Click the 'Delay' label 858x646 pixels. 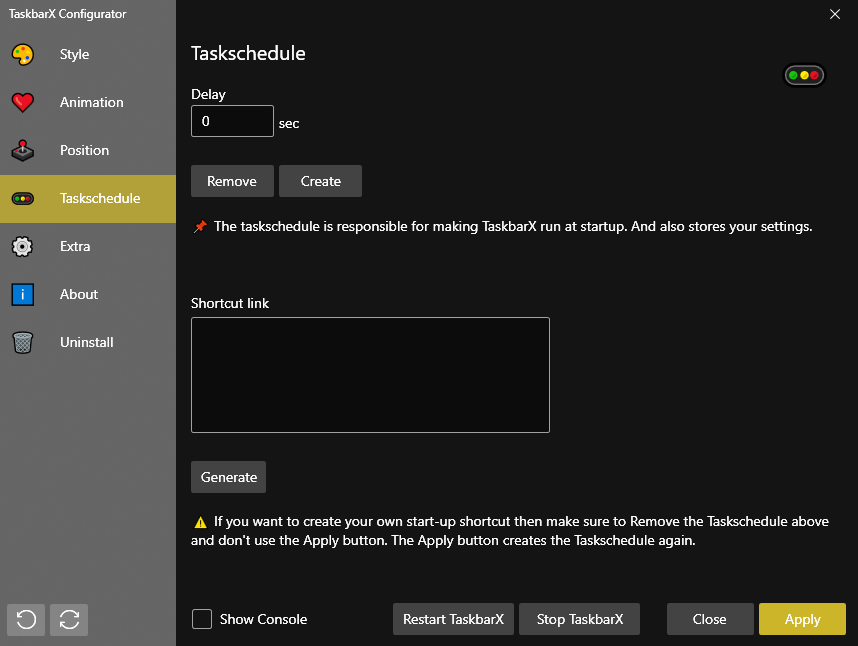(x=208, y=95)
